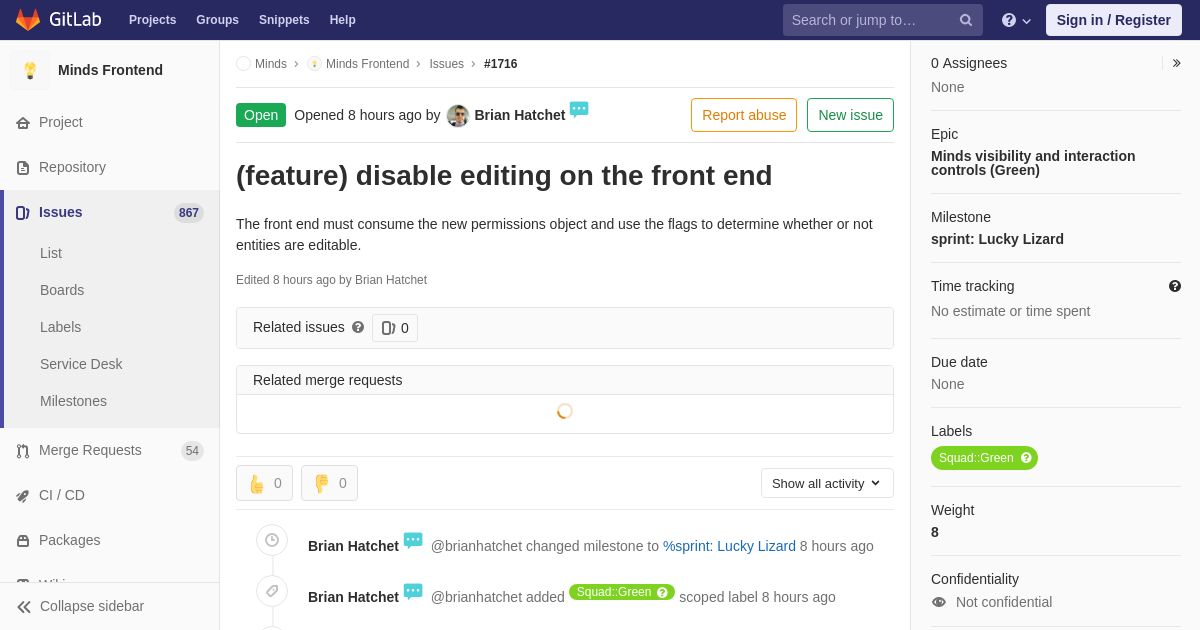Click speech bubble beside label activity author
The width and height of the screenshot is (1200, 630).
click(x=413, y=592)
